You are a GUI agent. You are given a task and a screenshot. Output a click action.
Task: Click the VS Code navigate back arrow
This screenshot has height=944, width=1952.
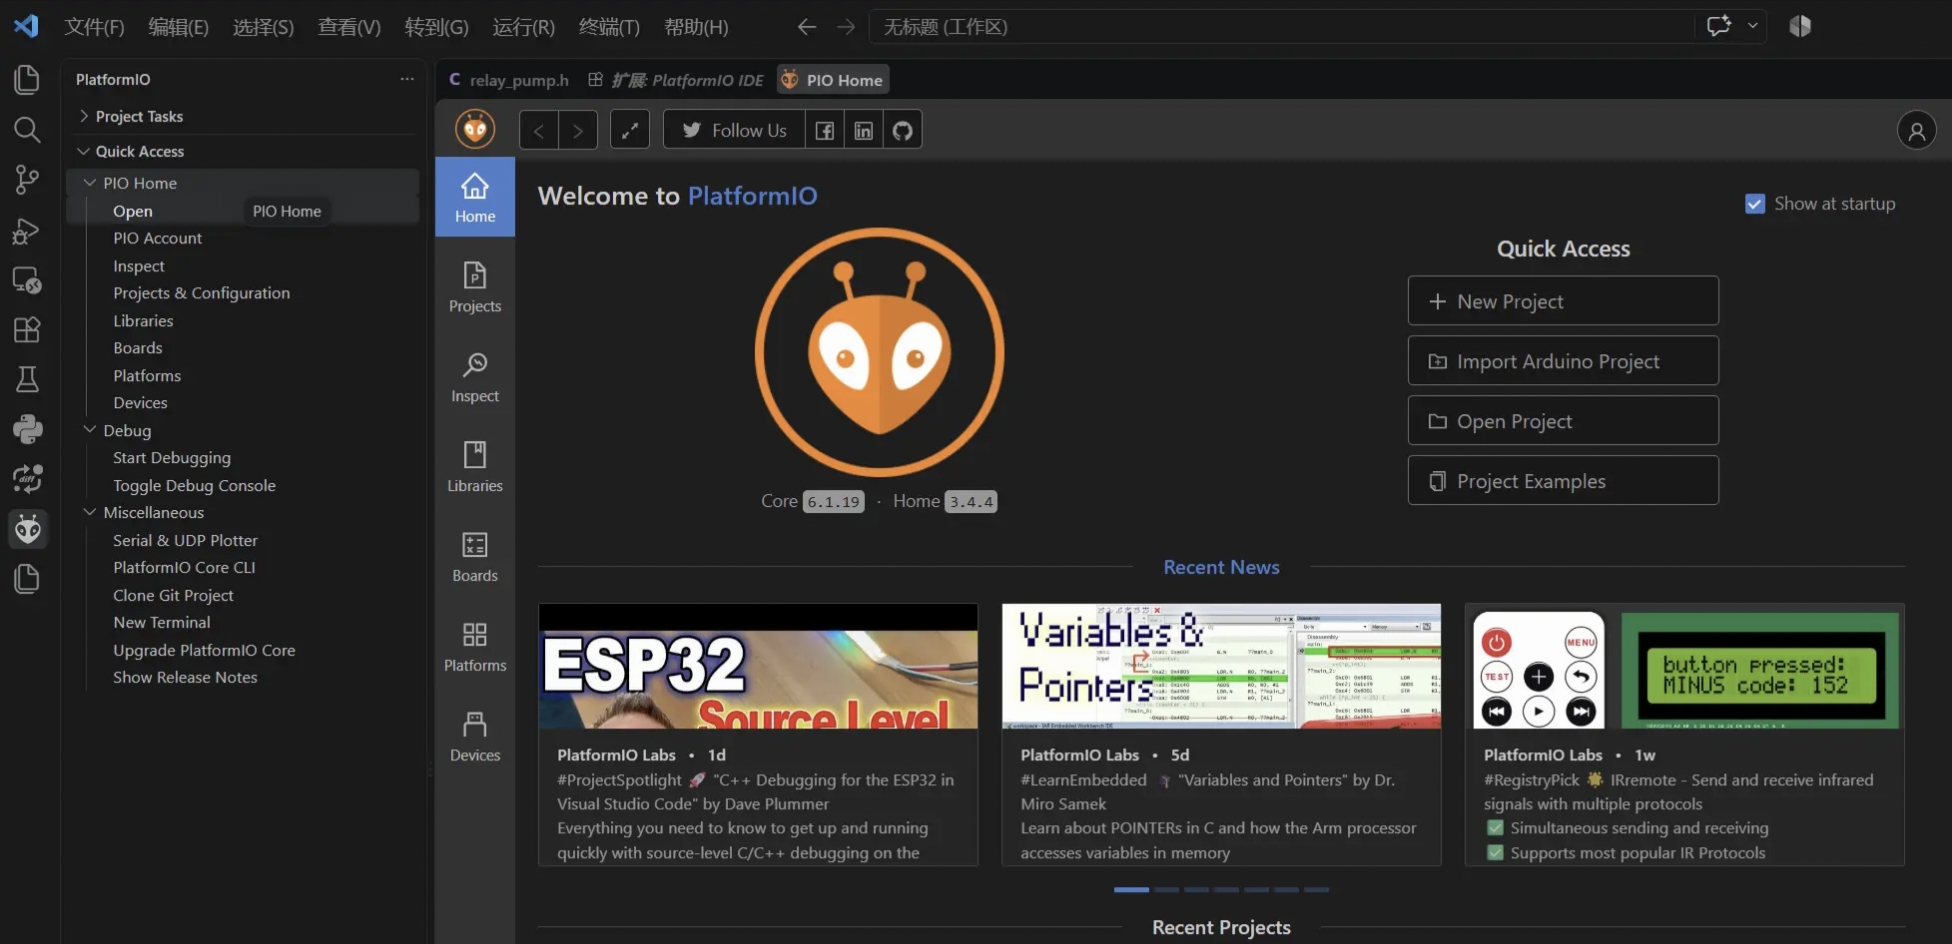pyautogui.click(x=807, y=27)
